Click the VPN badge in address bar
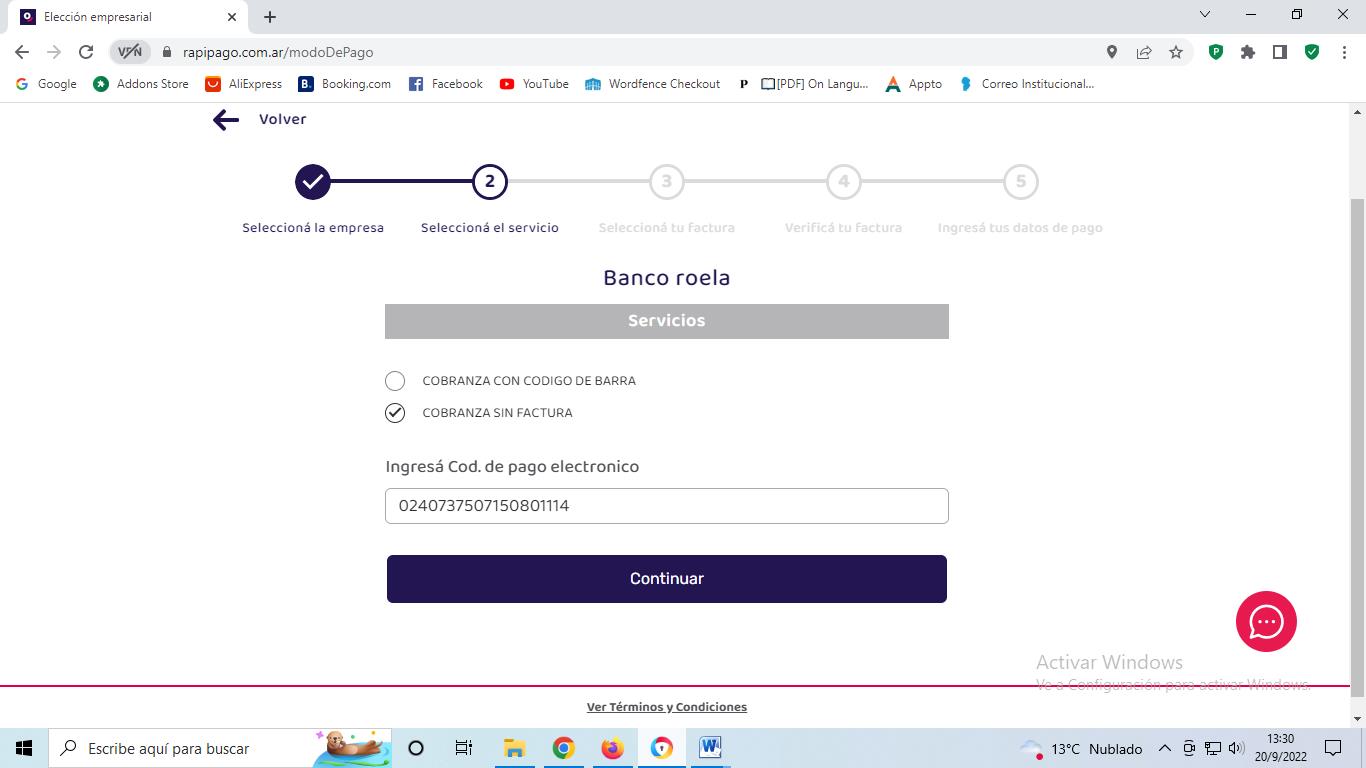This screenshot has height=768, width=1366. 130,52
